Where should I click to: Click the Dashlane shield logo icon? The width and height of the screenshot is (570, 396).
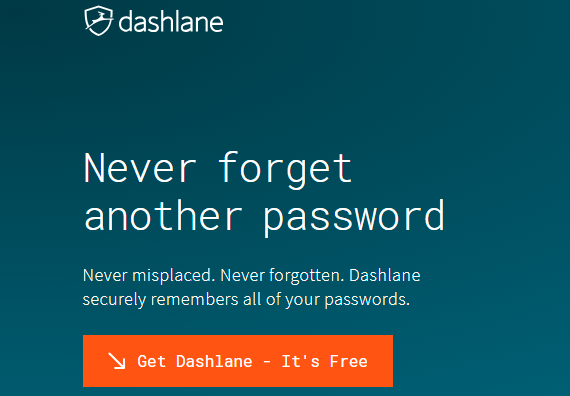click(x=99, y=21)
